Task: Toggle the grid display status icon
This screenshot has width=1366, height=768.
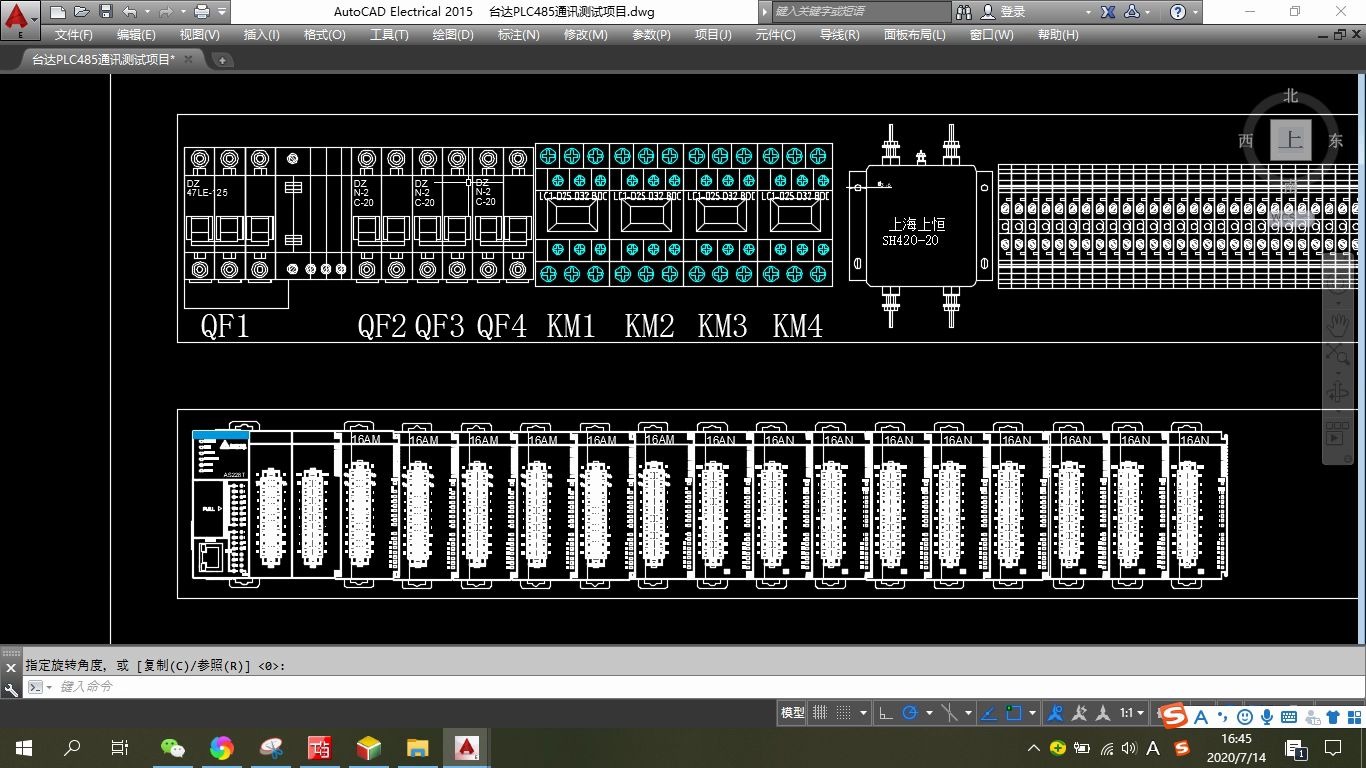Action: (x=820, y=713)
